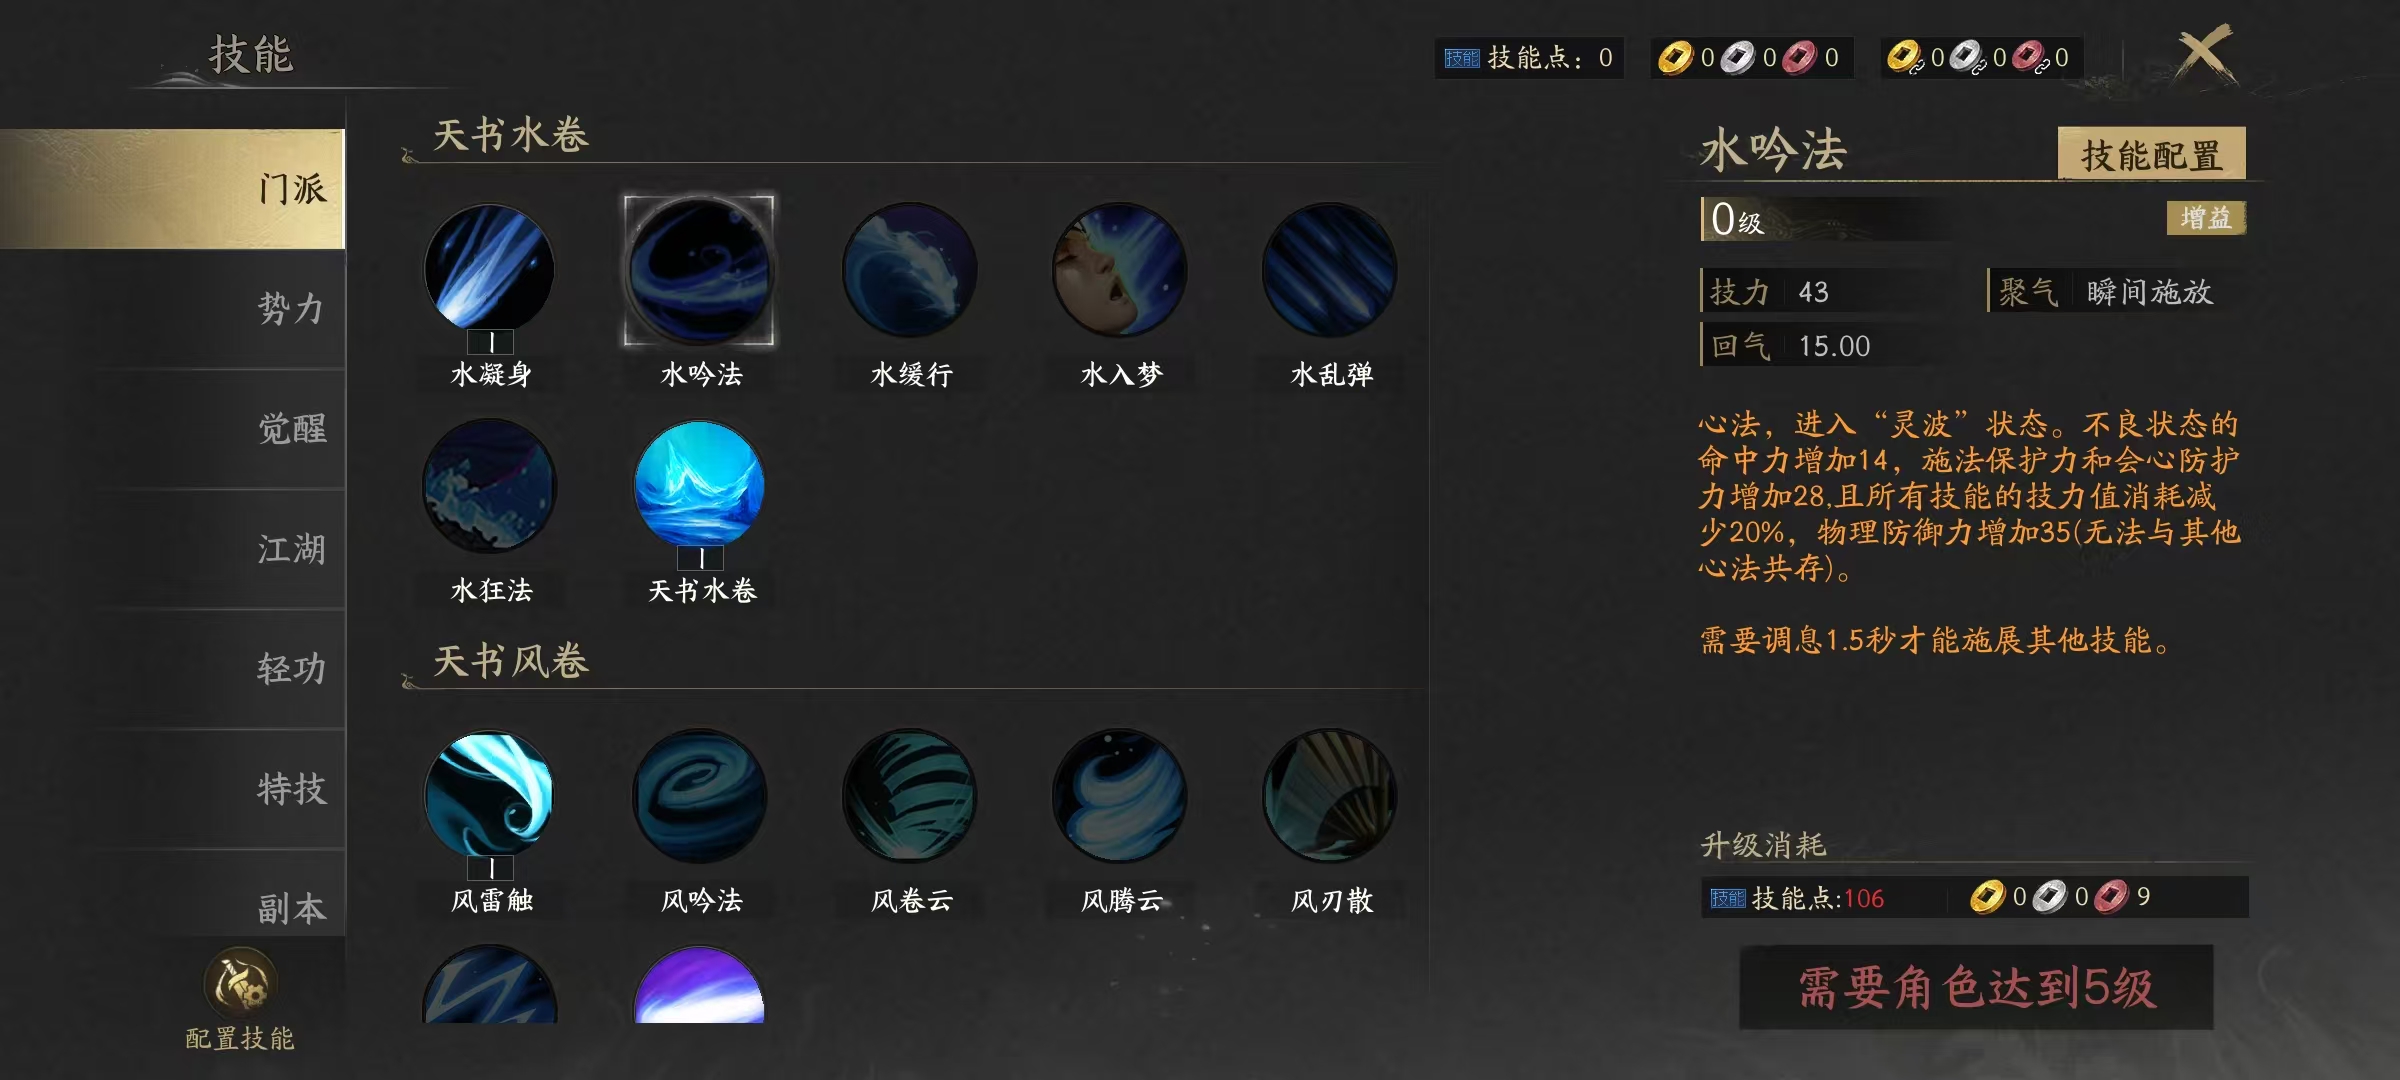Select the 水狂法 skill icon
This screenshot has height=1080, width=2400.
point(489,486)
